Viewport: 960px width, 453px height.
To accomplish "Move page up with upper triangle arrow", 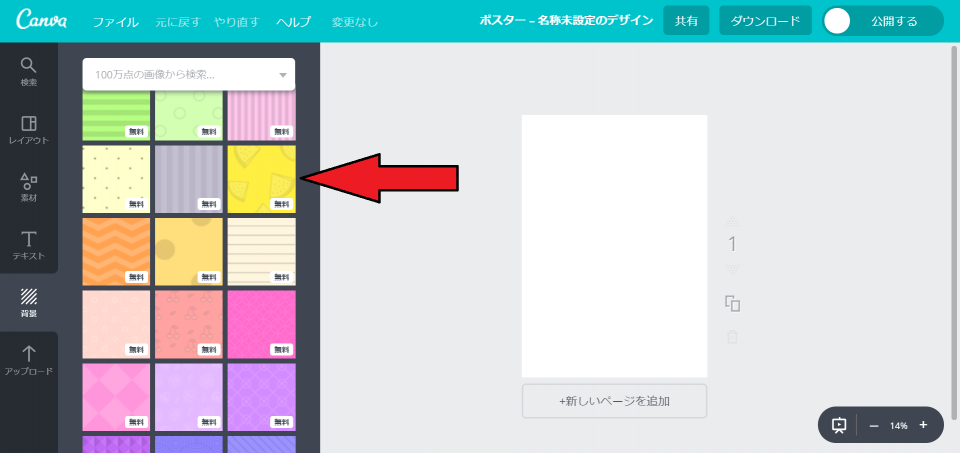I will 732,221.
